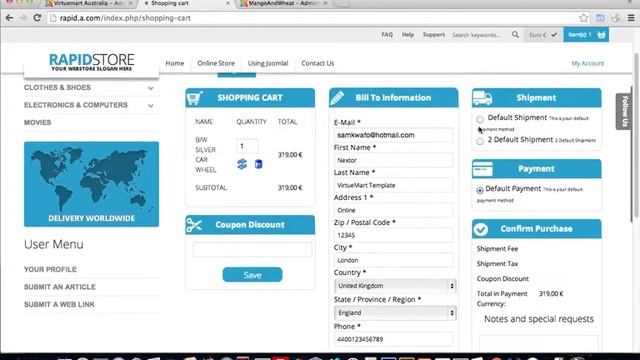This screenshot has height=360, width=640.
Task: Open Contact Us menu item
Action: (x=318, y=63)
